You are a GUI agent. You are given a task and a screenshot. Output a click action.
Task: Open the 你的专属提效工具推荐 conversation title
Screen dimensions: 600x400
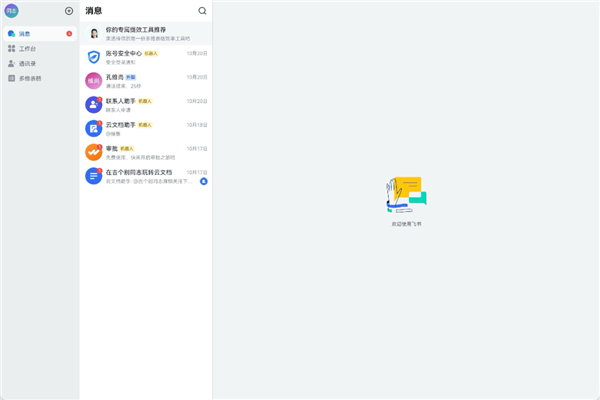(x=136, y=29)
